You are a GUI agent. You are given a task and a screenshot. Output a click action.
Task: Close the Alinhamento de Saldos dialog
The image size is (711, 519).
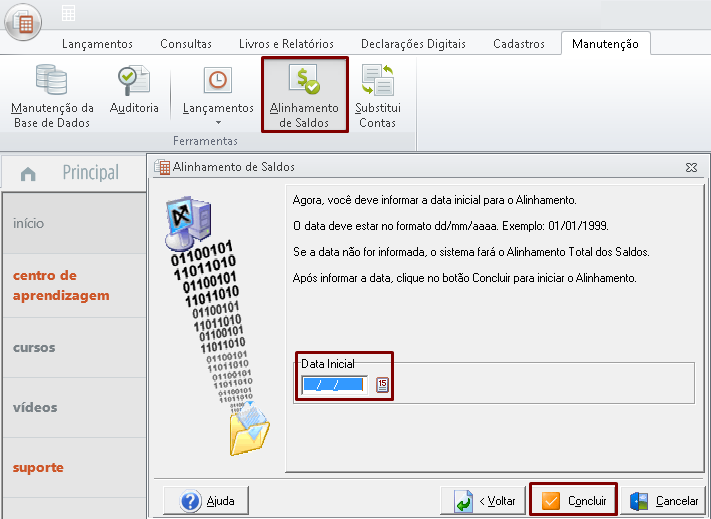coord(692,167)
